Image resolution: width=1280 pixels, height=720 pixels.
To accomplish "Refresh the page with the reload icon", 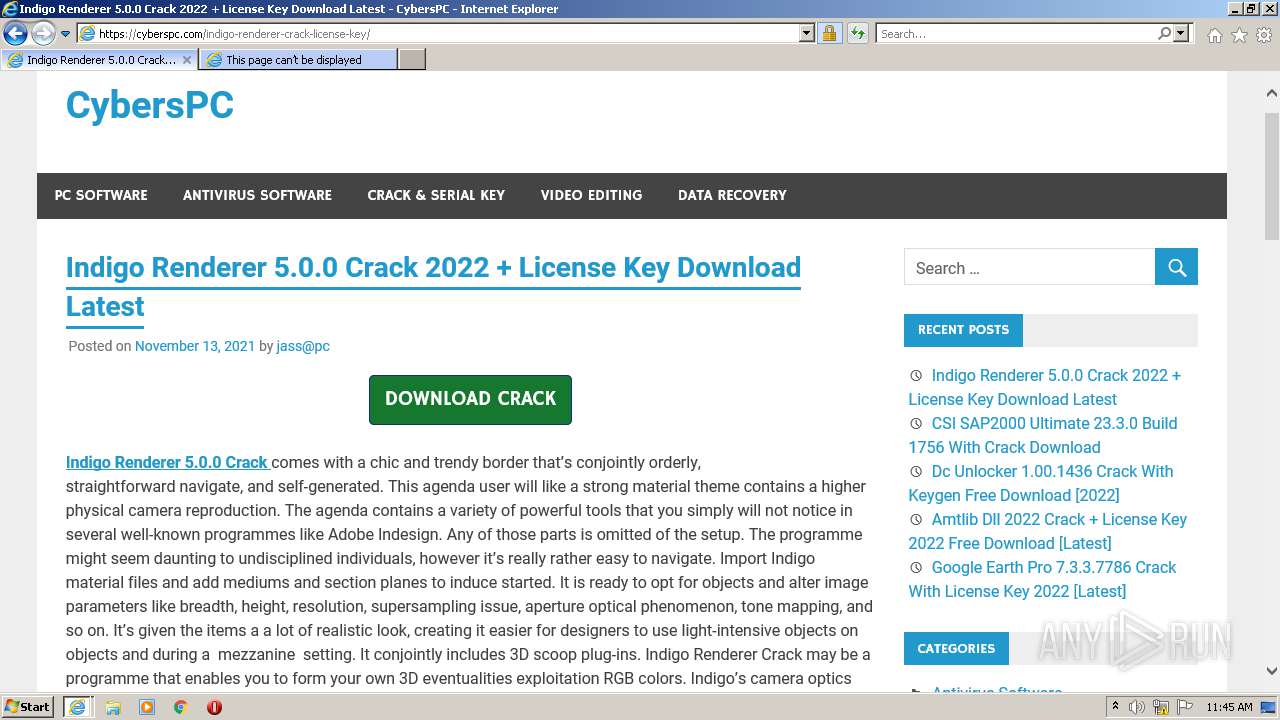I will pyautogui.click(x=858, y=34).
